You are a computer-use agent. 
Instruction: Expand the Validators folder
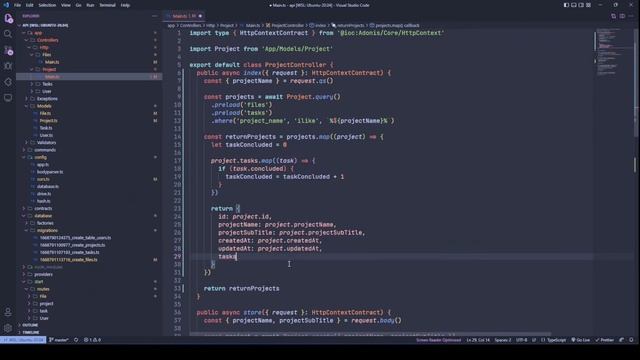pyautogui.click(x=46, y=142)
